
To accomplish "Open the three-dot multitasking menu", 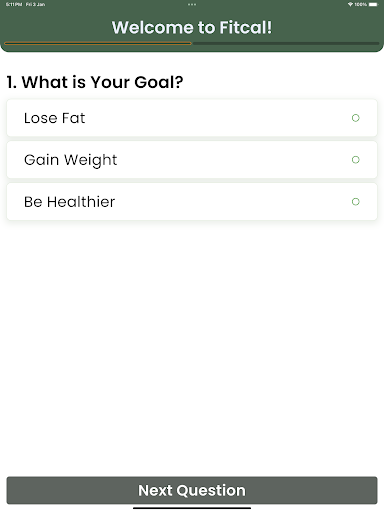I will pyautogui.click(x=192, y=4).
